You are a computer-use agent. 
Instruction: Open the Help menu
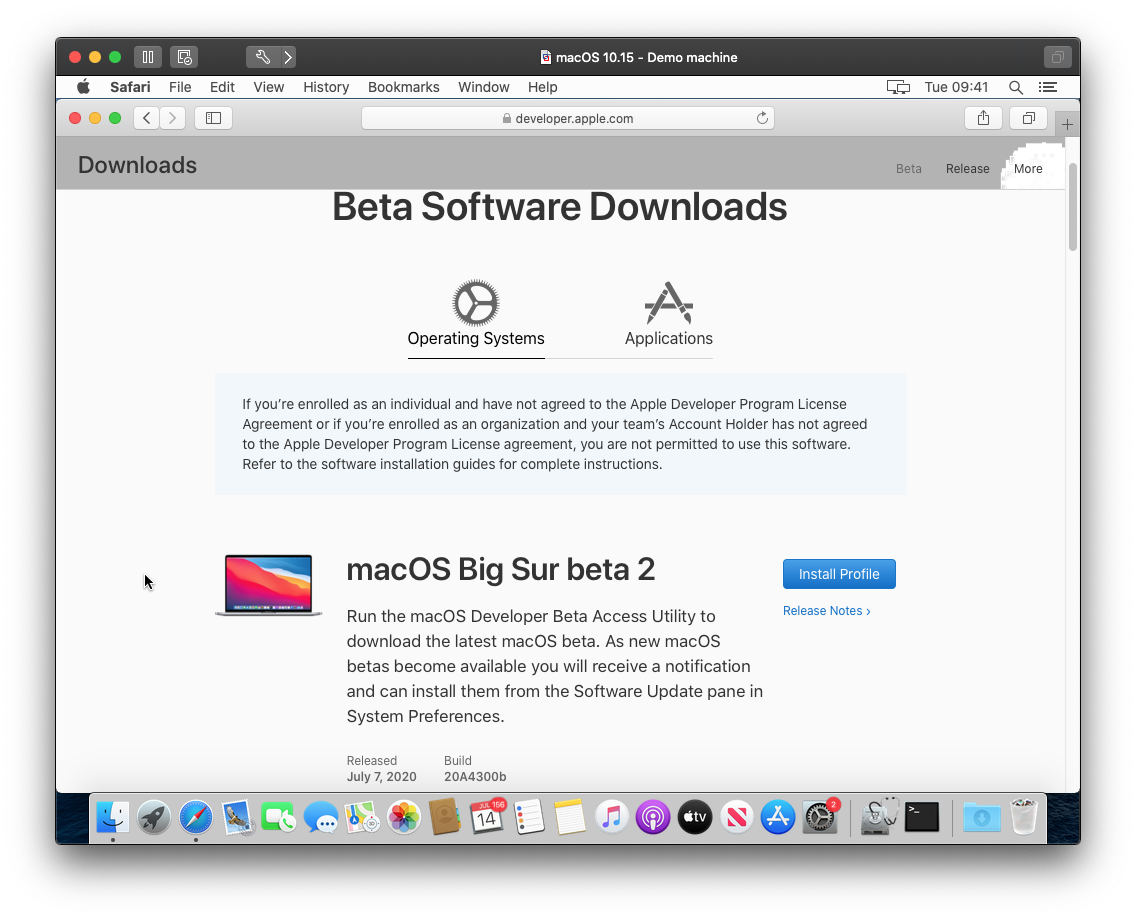(543, 87)
